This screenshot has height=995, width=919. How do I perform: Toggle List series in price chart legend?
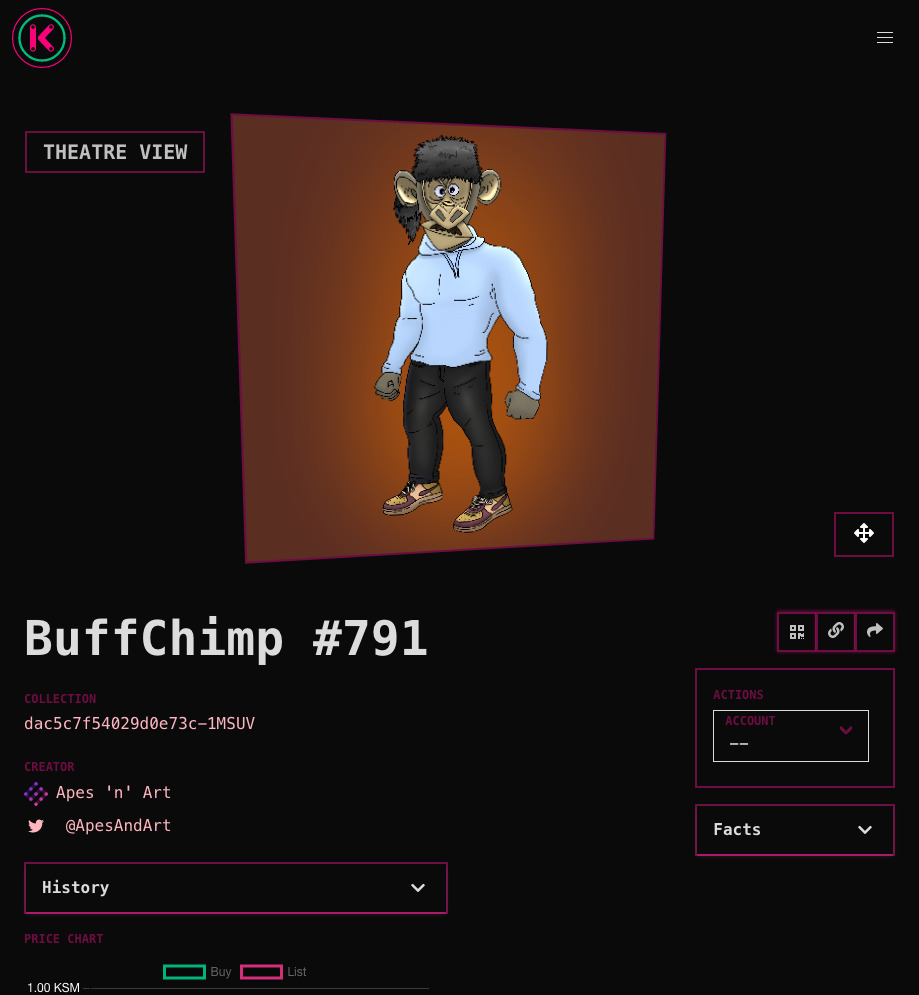(x=274, y=972)
